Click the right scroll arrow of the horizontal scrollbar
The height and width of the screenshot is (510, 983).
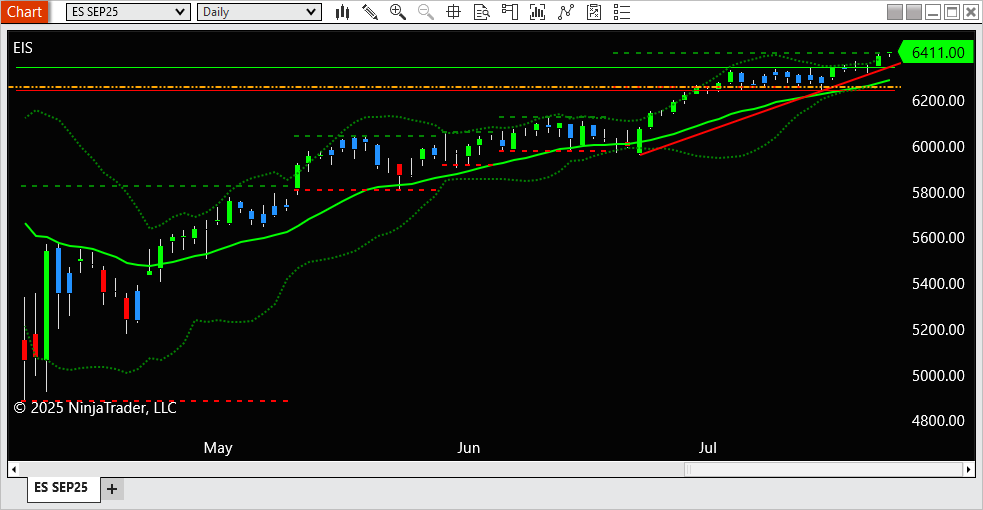pyautogui.click(x=969, y=469)
